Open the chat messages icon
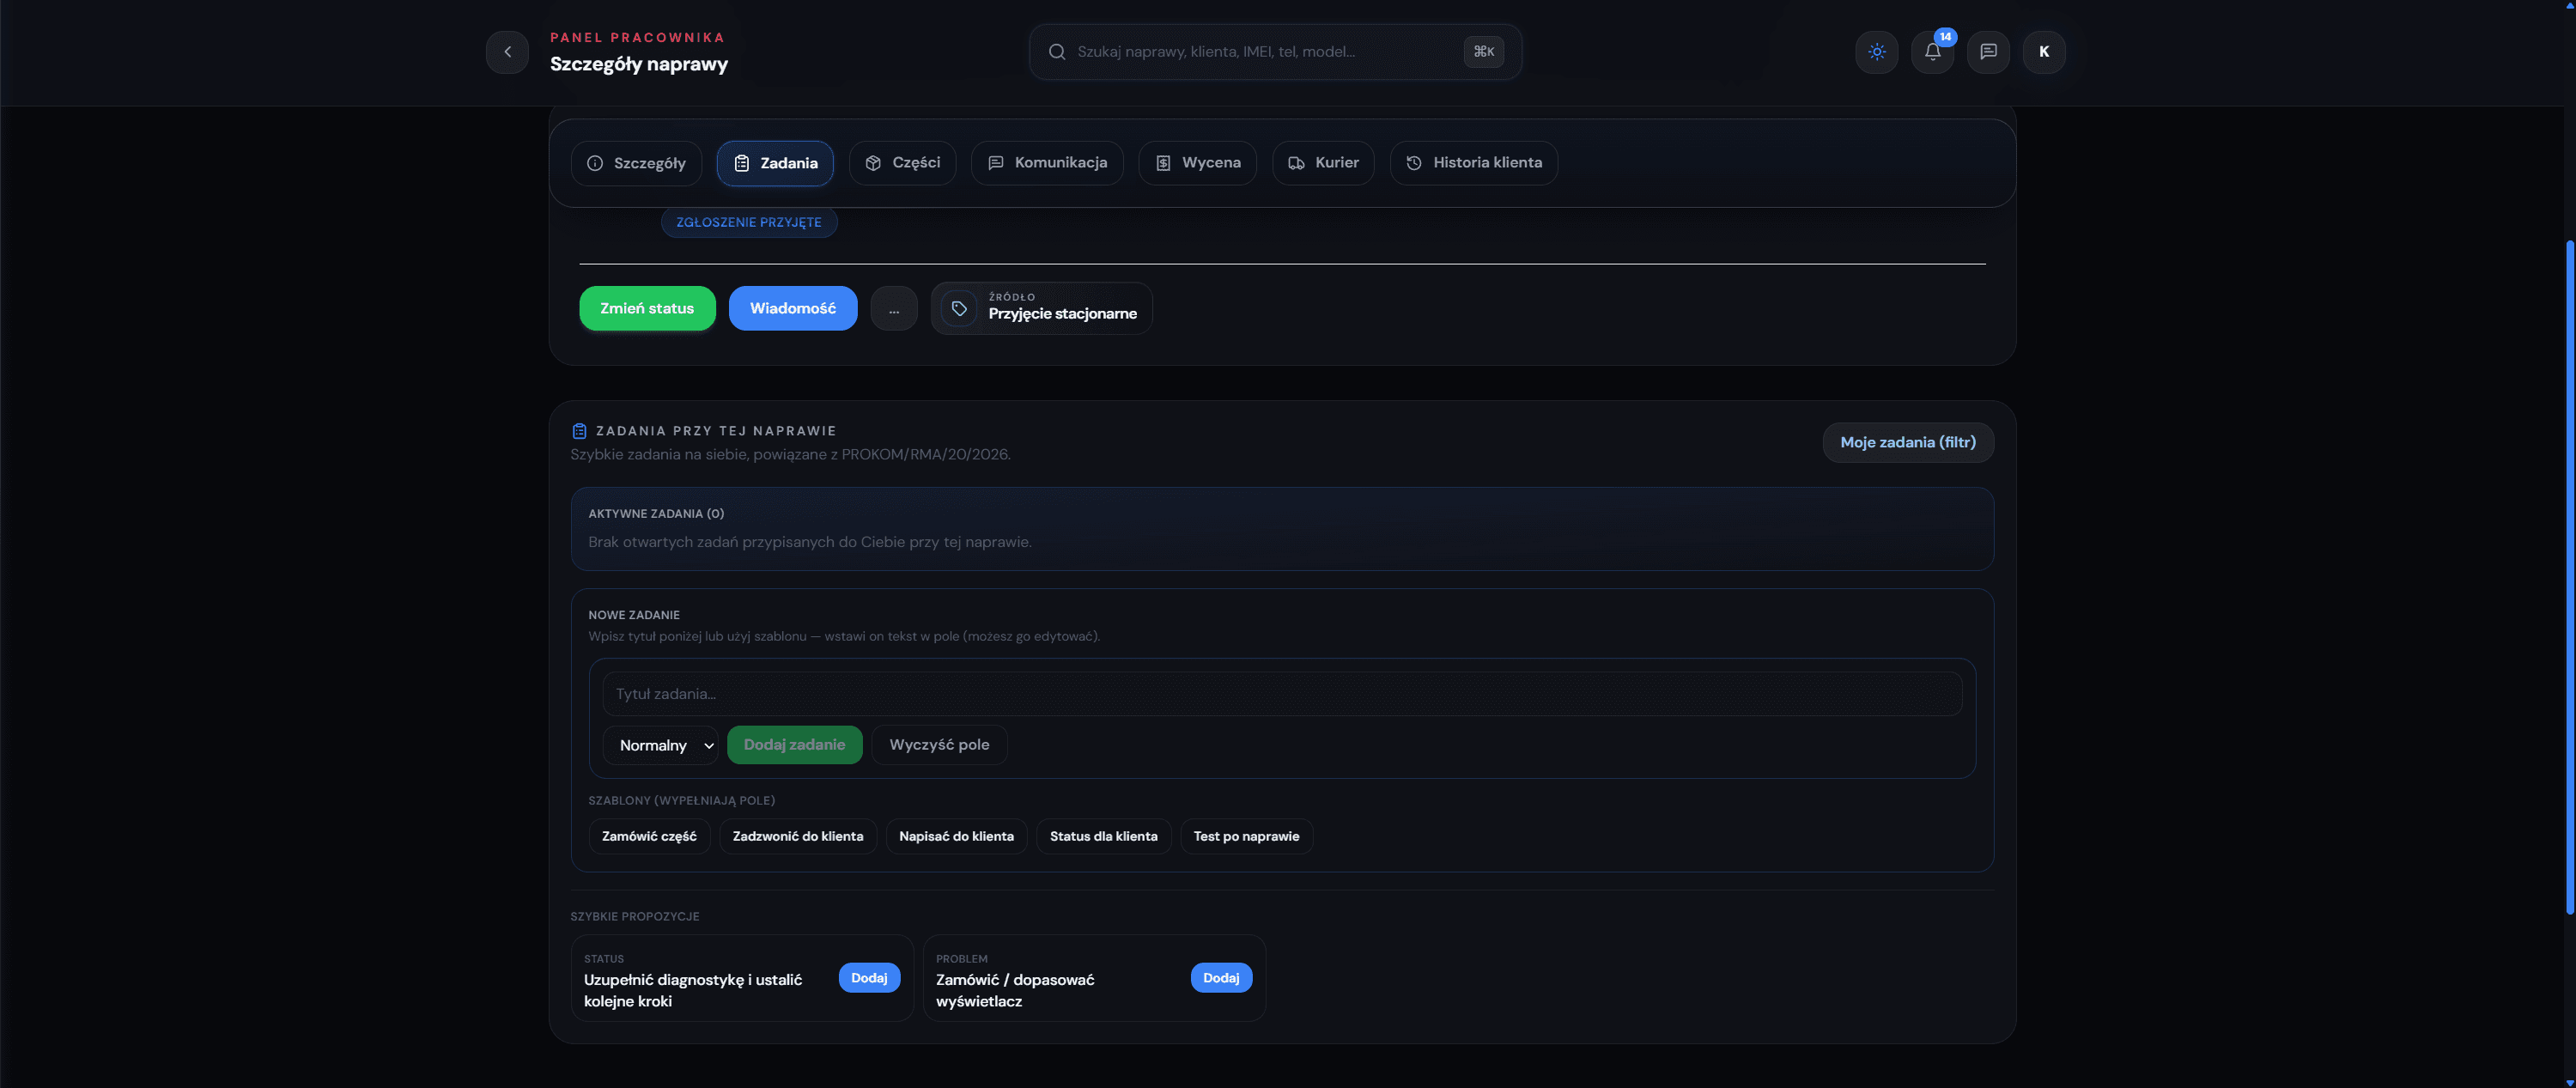The width and height of the screenshot is (2576, 1088). pos(1988,52)
